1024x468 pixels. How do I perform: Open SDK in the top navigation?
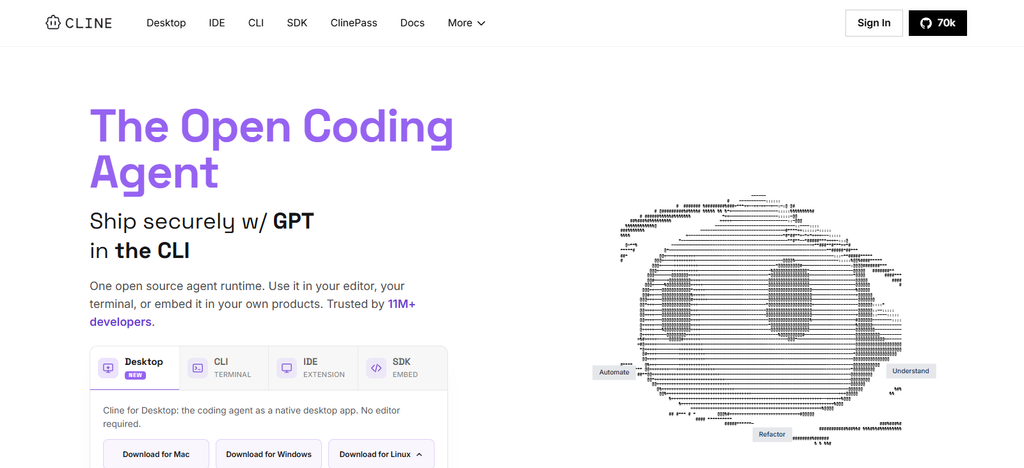click(x=297, y=23)
